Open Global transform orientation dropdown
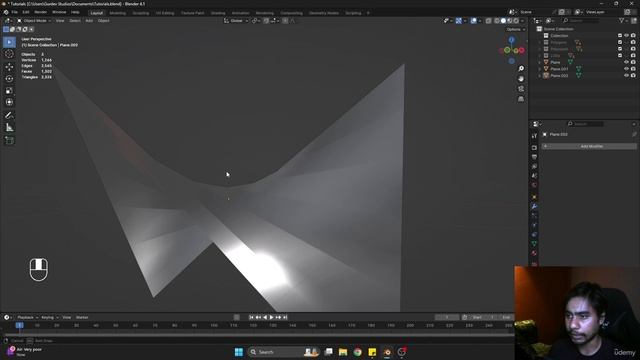 click(x=236, y=20)
